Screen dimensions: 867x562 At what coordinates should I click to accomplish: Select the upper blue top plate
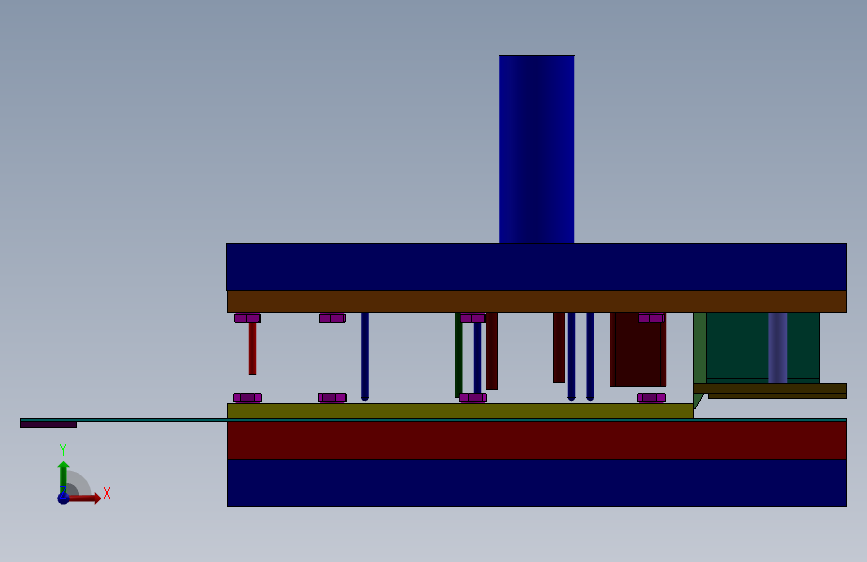536,267
